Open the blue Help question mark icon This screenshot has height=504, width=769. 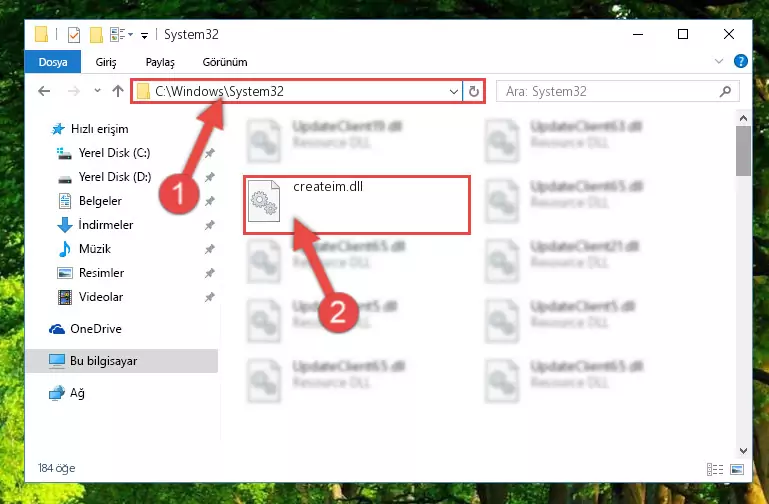tap(741, 61)
